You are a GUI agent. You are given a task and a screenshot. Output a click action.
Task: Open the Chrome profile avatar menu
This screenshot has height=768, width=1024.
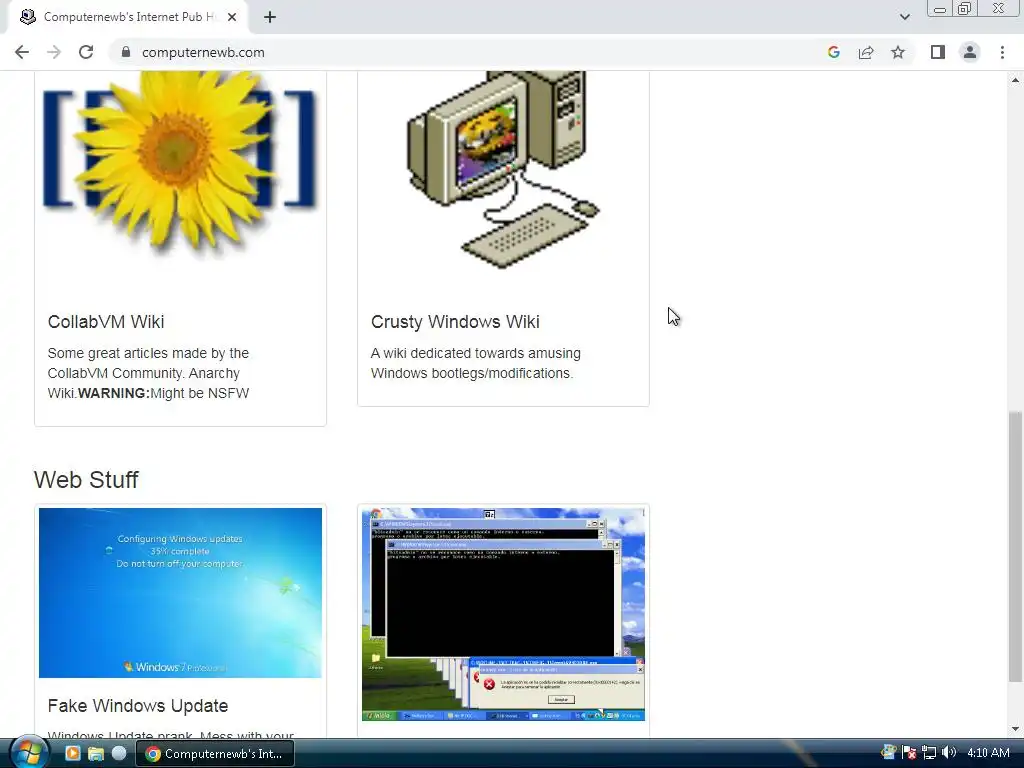click(x=970, y=52)
